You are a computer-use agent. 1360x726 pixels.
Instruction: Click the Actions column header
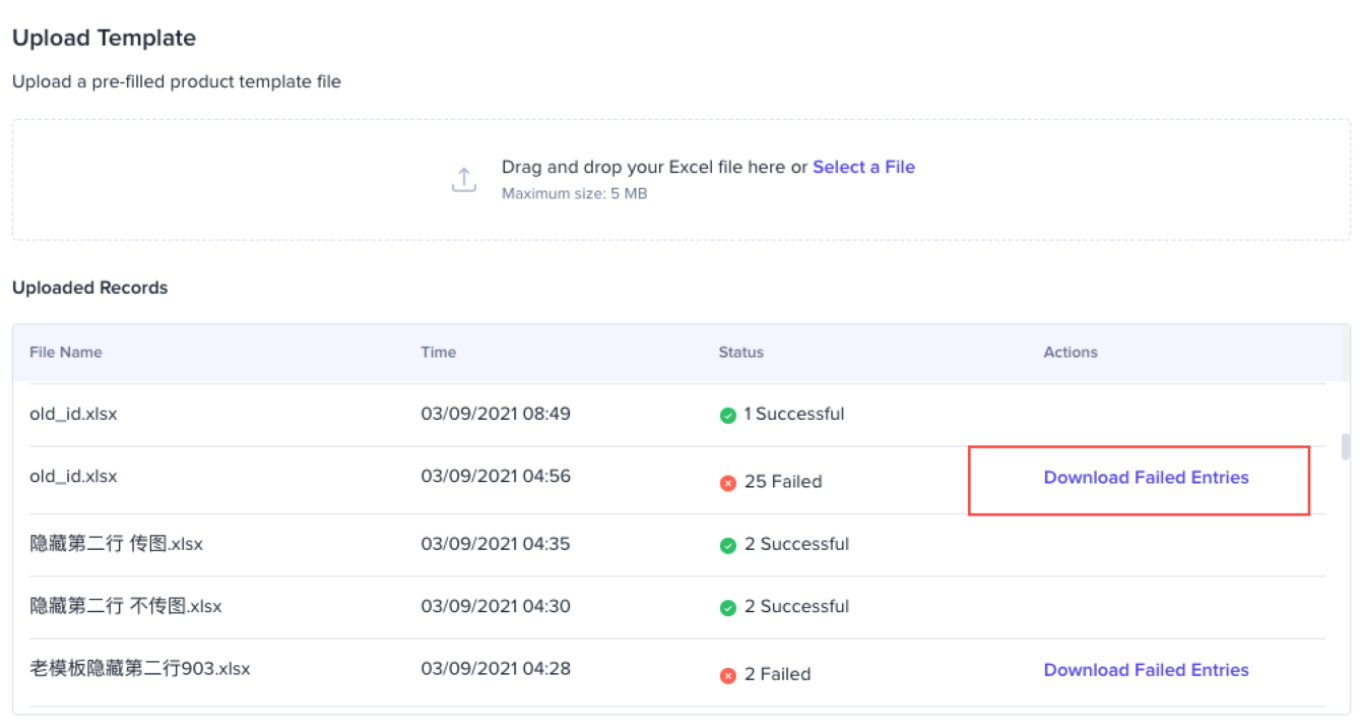[x=1071, y=352]
